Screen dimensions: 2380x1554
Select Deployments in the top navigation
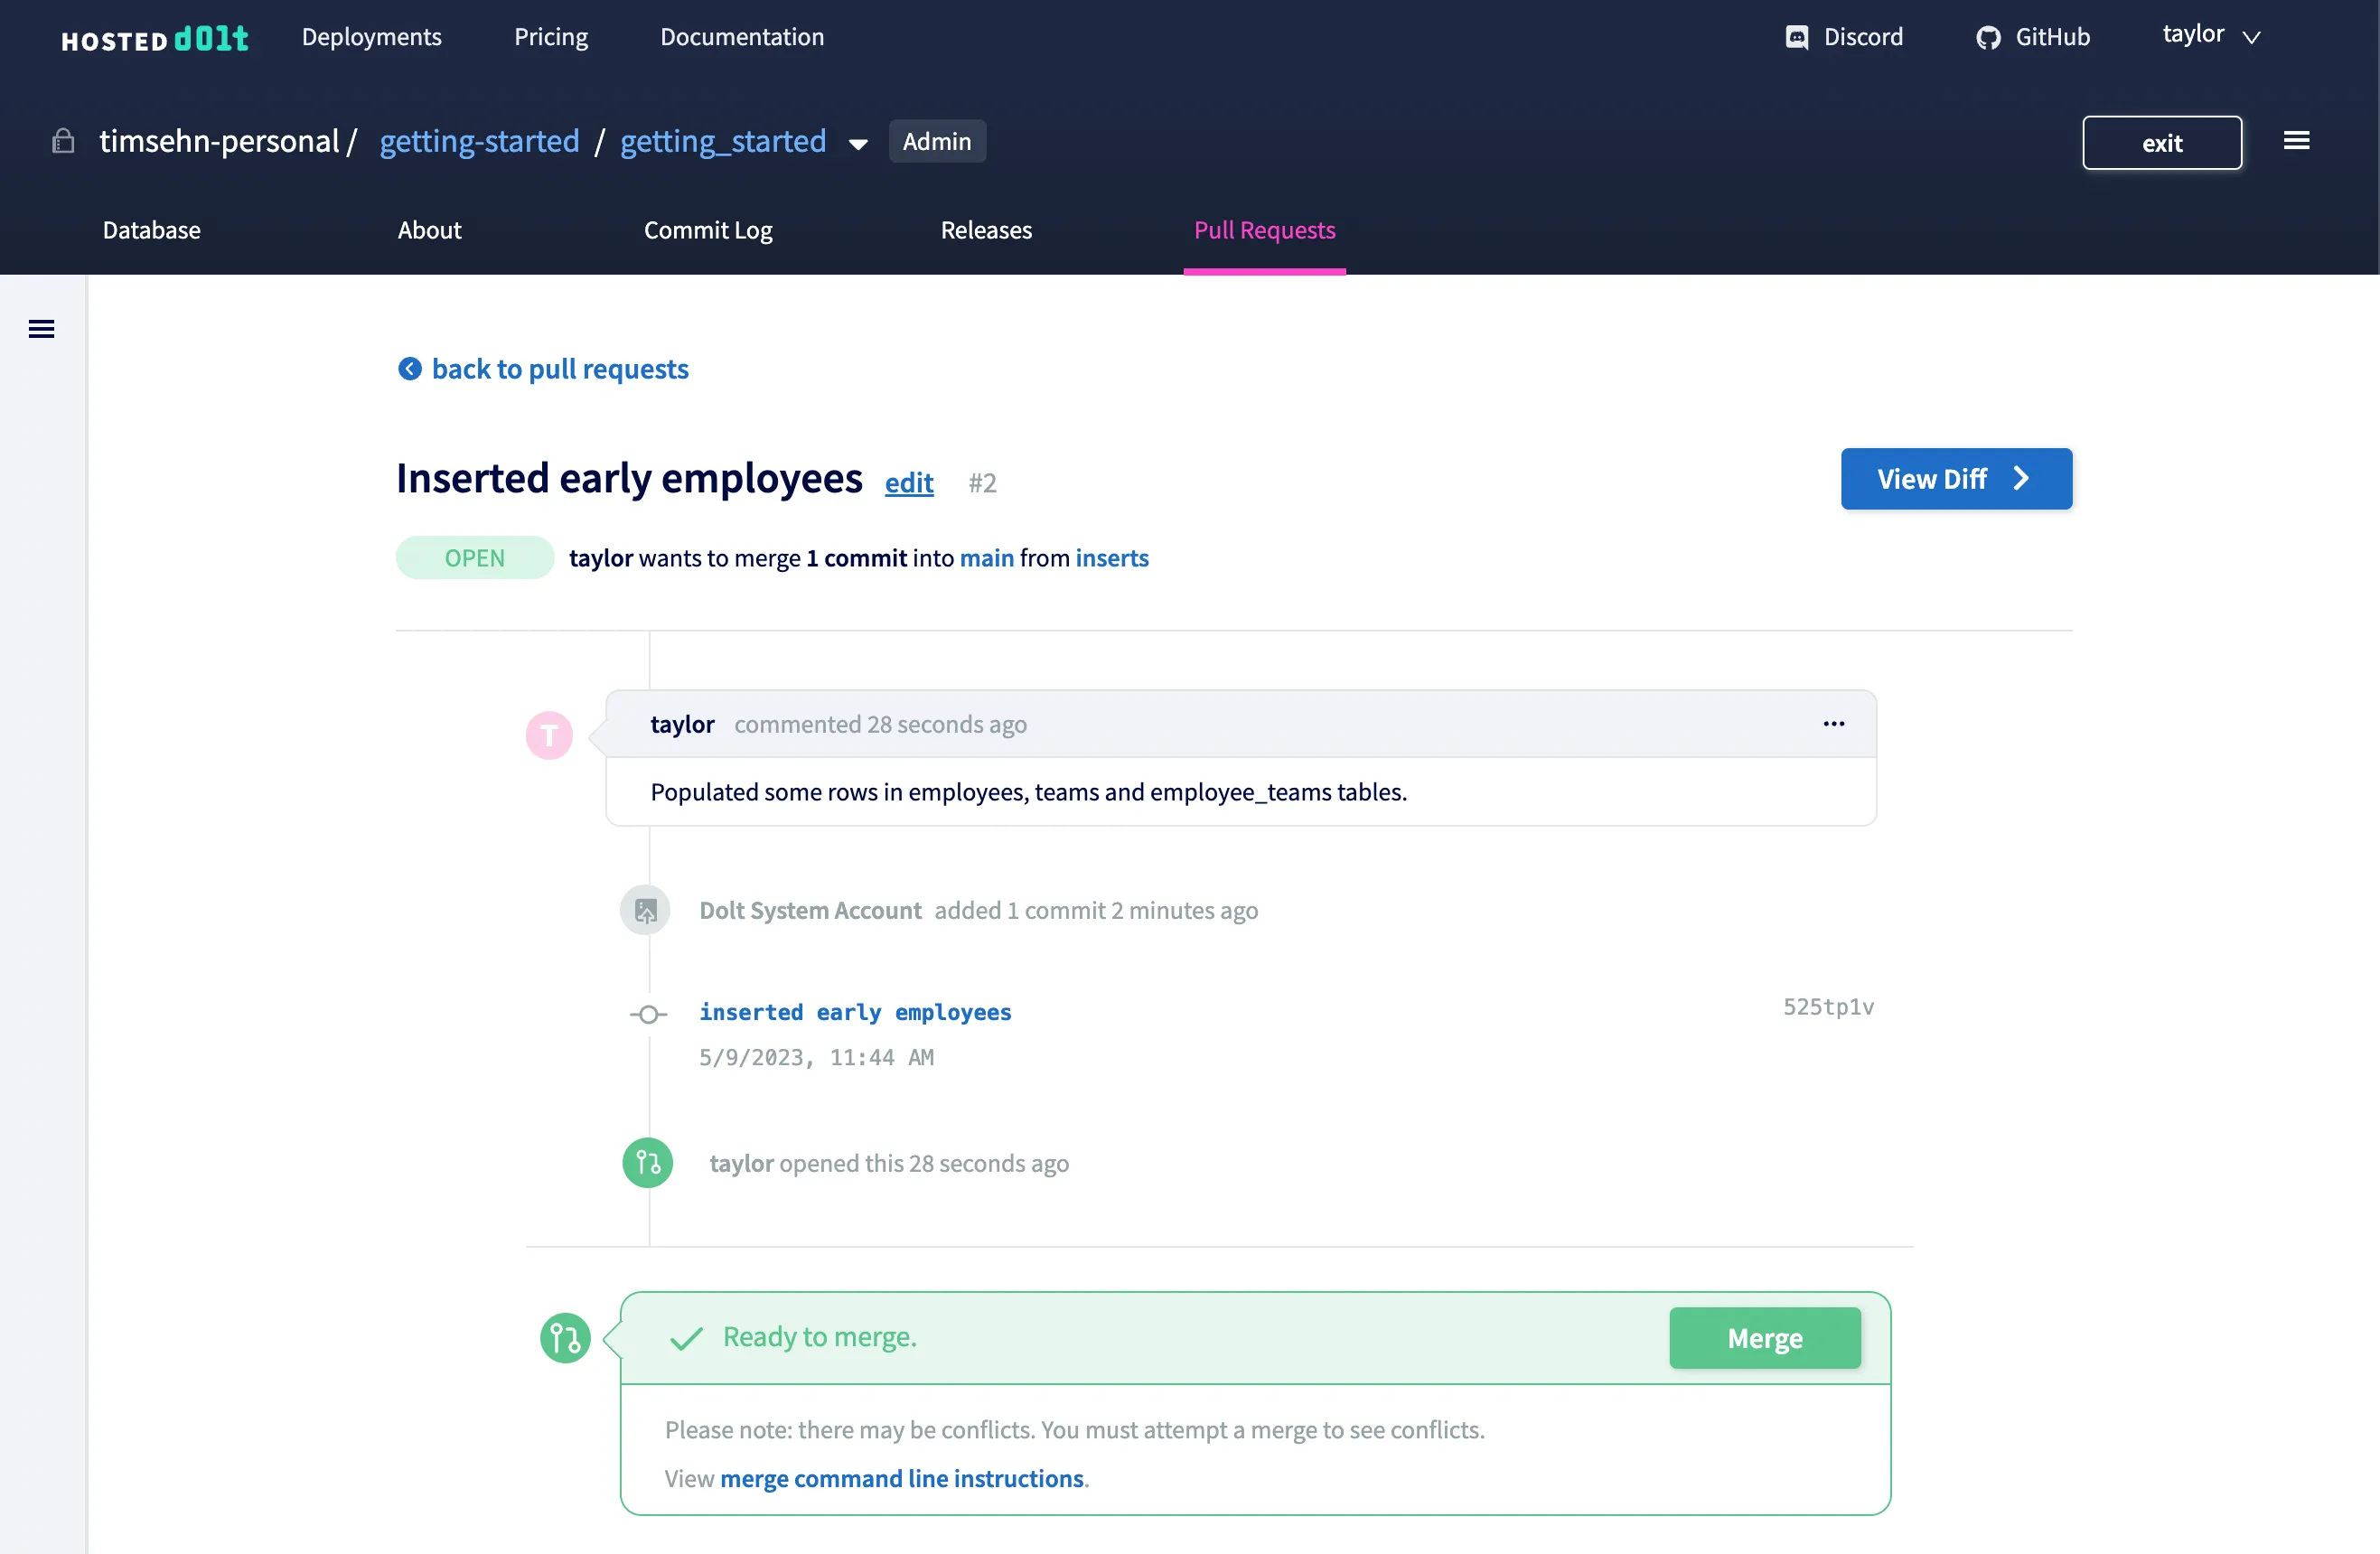tap(371, 37)
